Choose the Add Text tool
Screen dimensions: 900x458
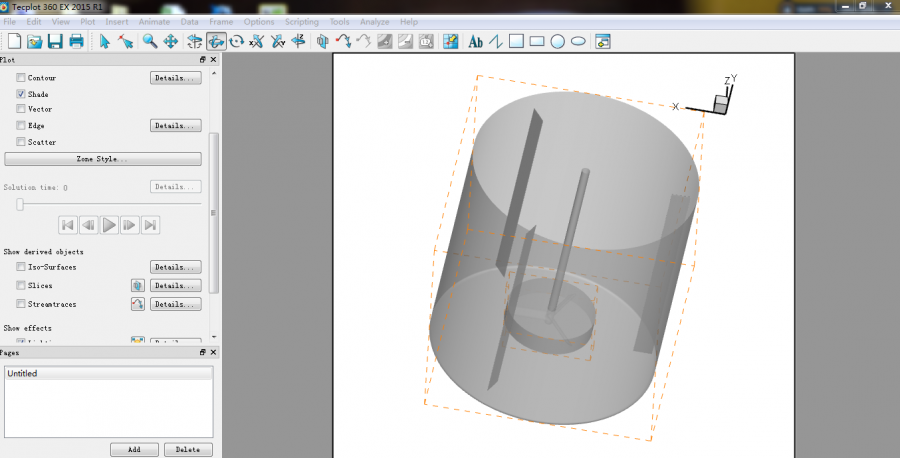[x=476, y=41]
